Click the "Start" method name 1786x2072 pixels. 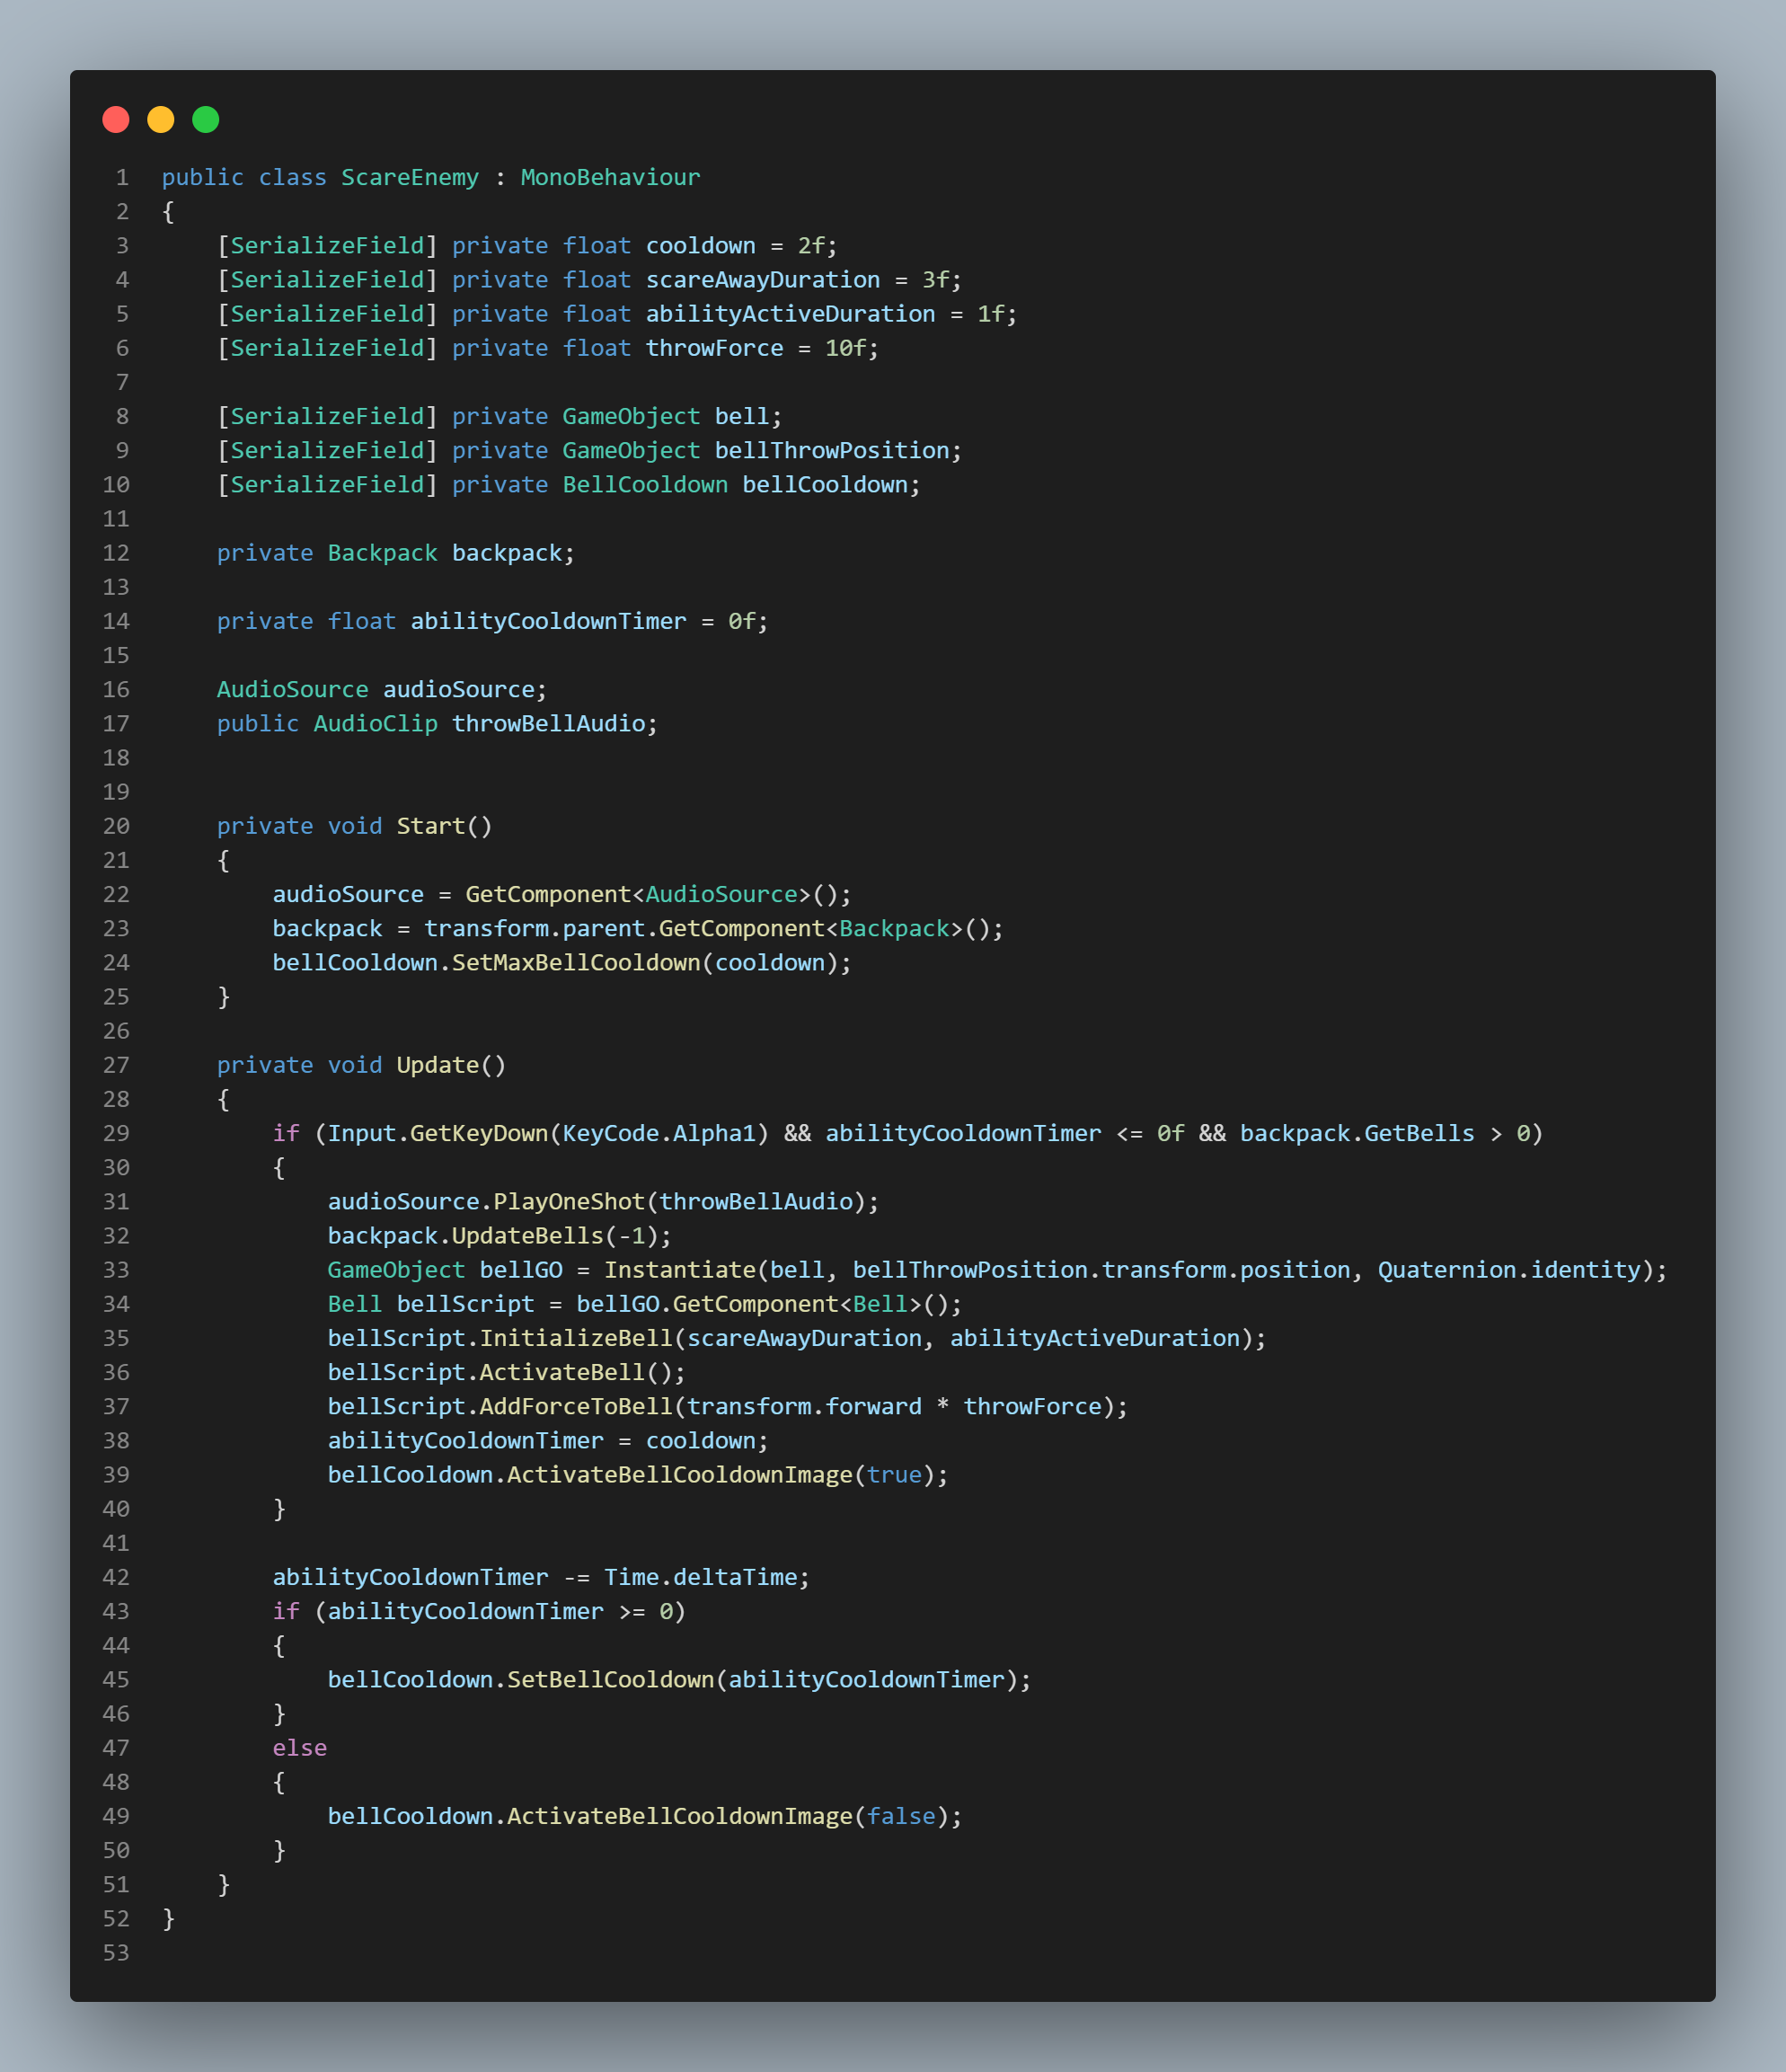click(x=431, y=826)
